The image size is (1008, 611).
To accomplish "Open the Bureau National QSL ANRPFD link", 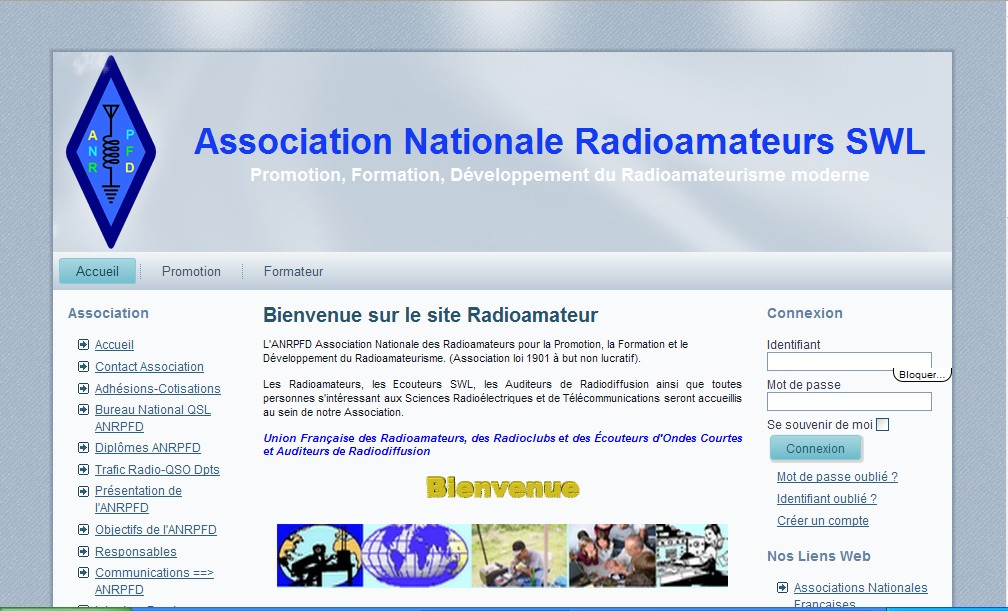I will pos(153,418).
